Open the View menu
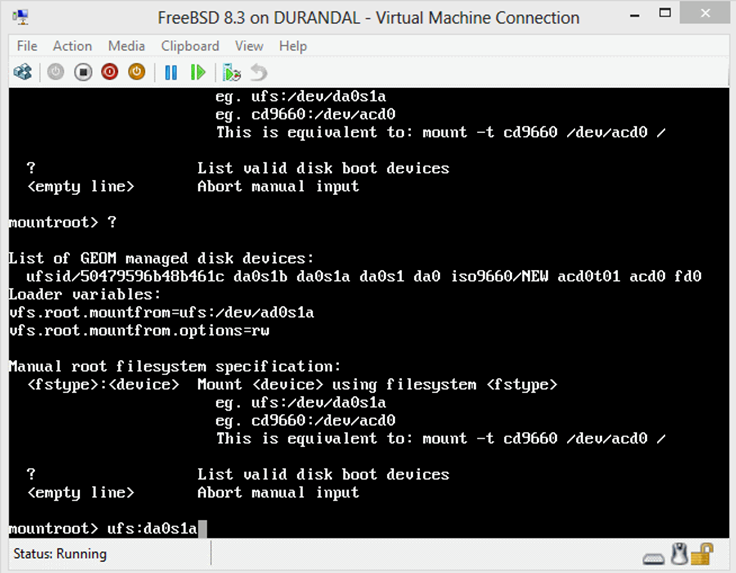The image size is (736, 573). click(x=249, y=46)
